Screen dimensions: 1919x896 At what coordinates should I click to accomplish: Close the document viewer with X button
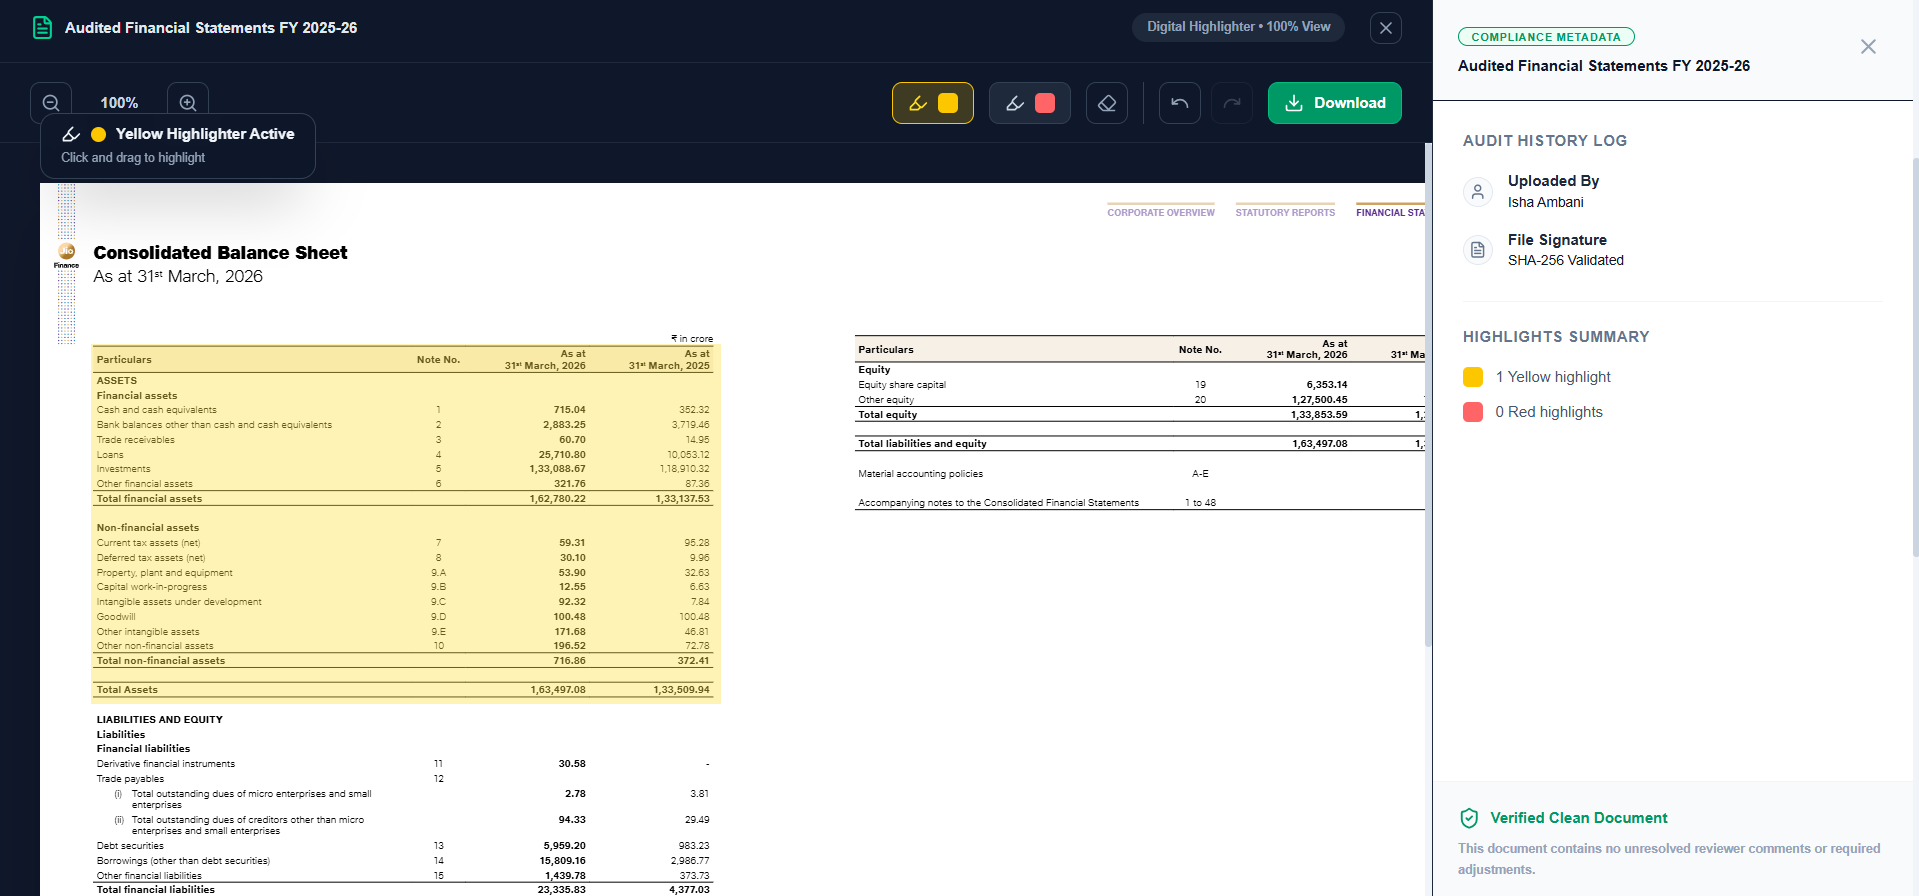pyautogui.click(x=1386, y=28)
